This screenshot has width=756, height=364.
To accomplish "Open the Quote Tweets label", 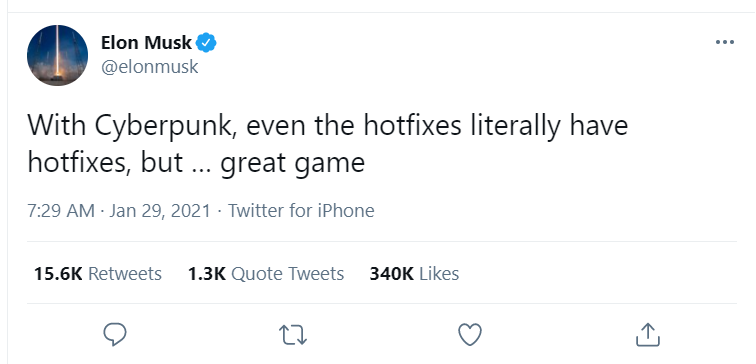I will [x=288, y=274].
